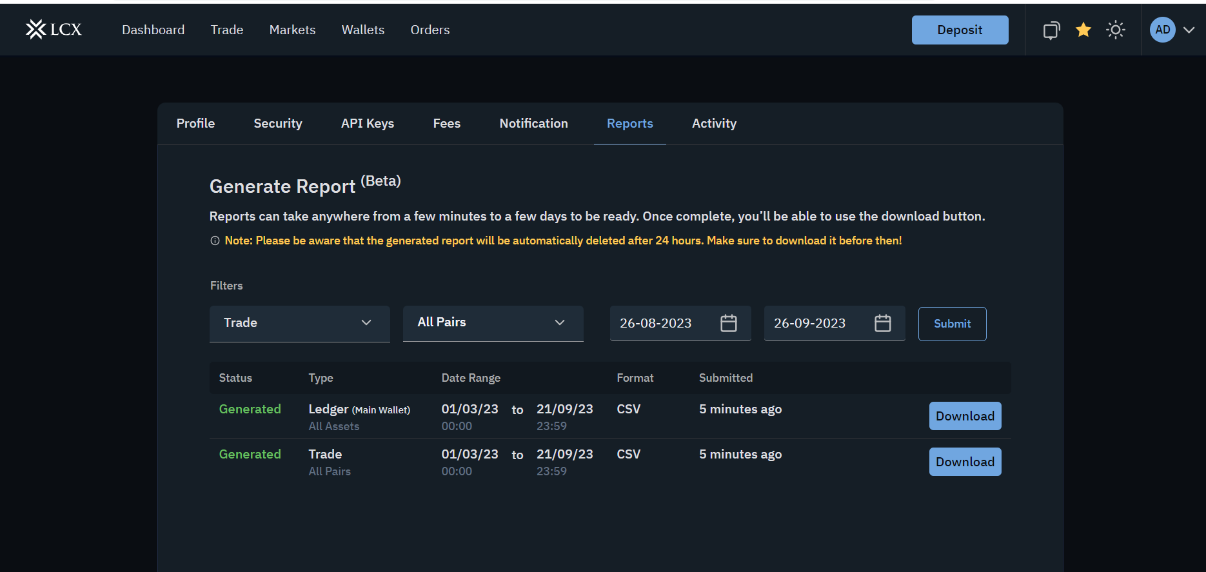Switch to the Activity tab
This screenshot has height=572, width=1206.
tap(714, 124)
